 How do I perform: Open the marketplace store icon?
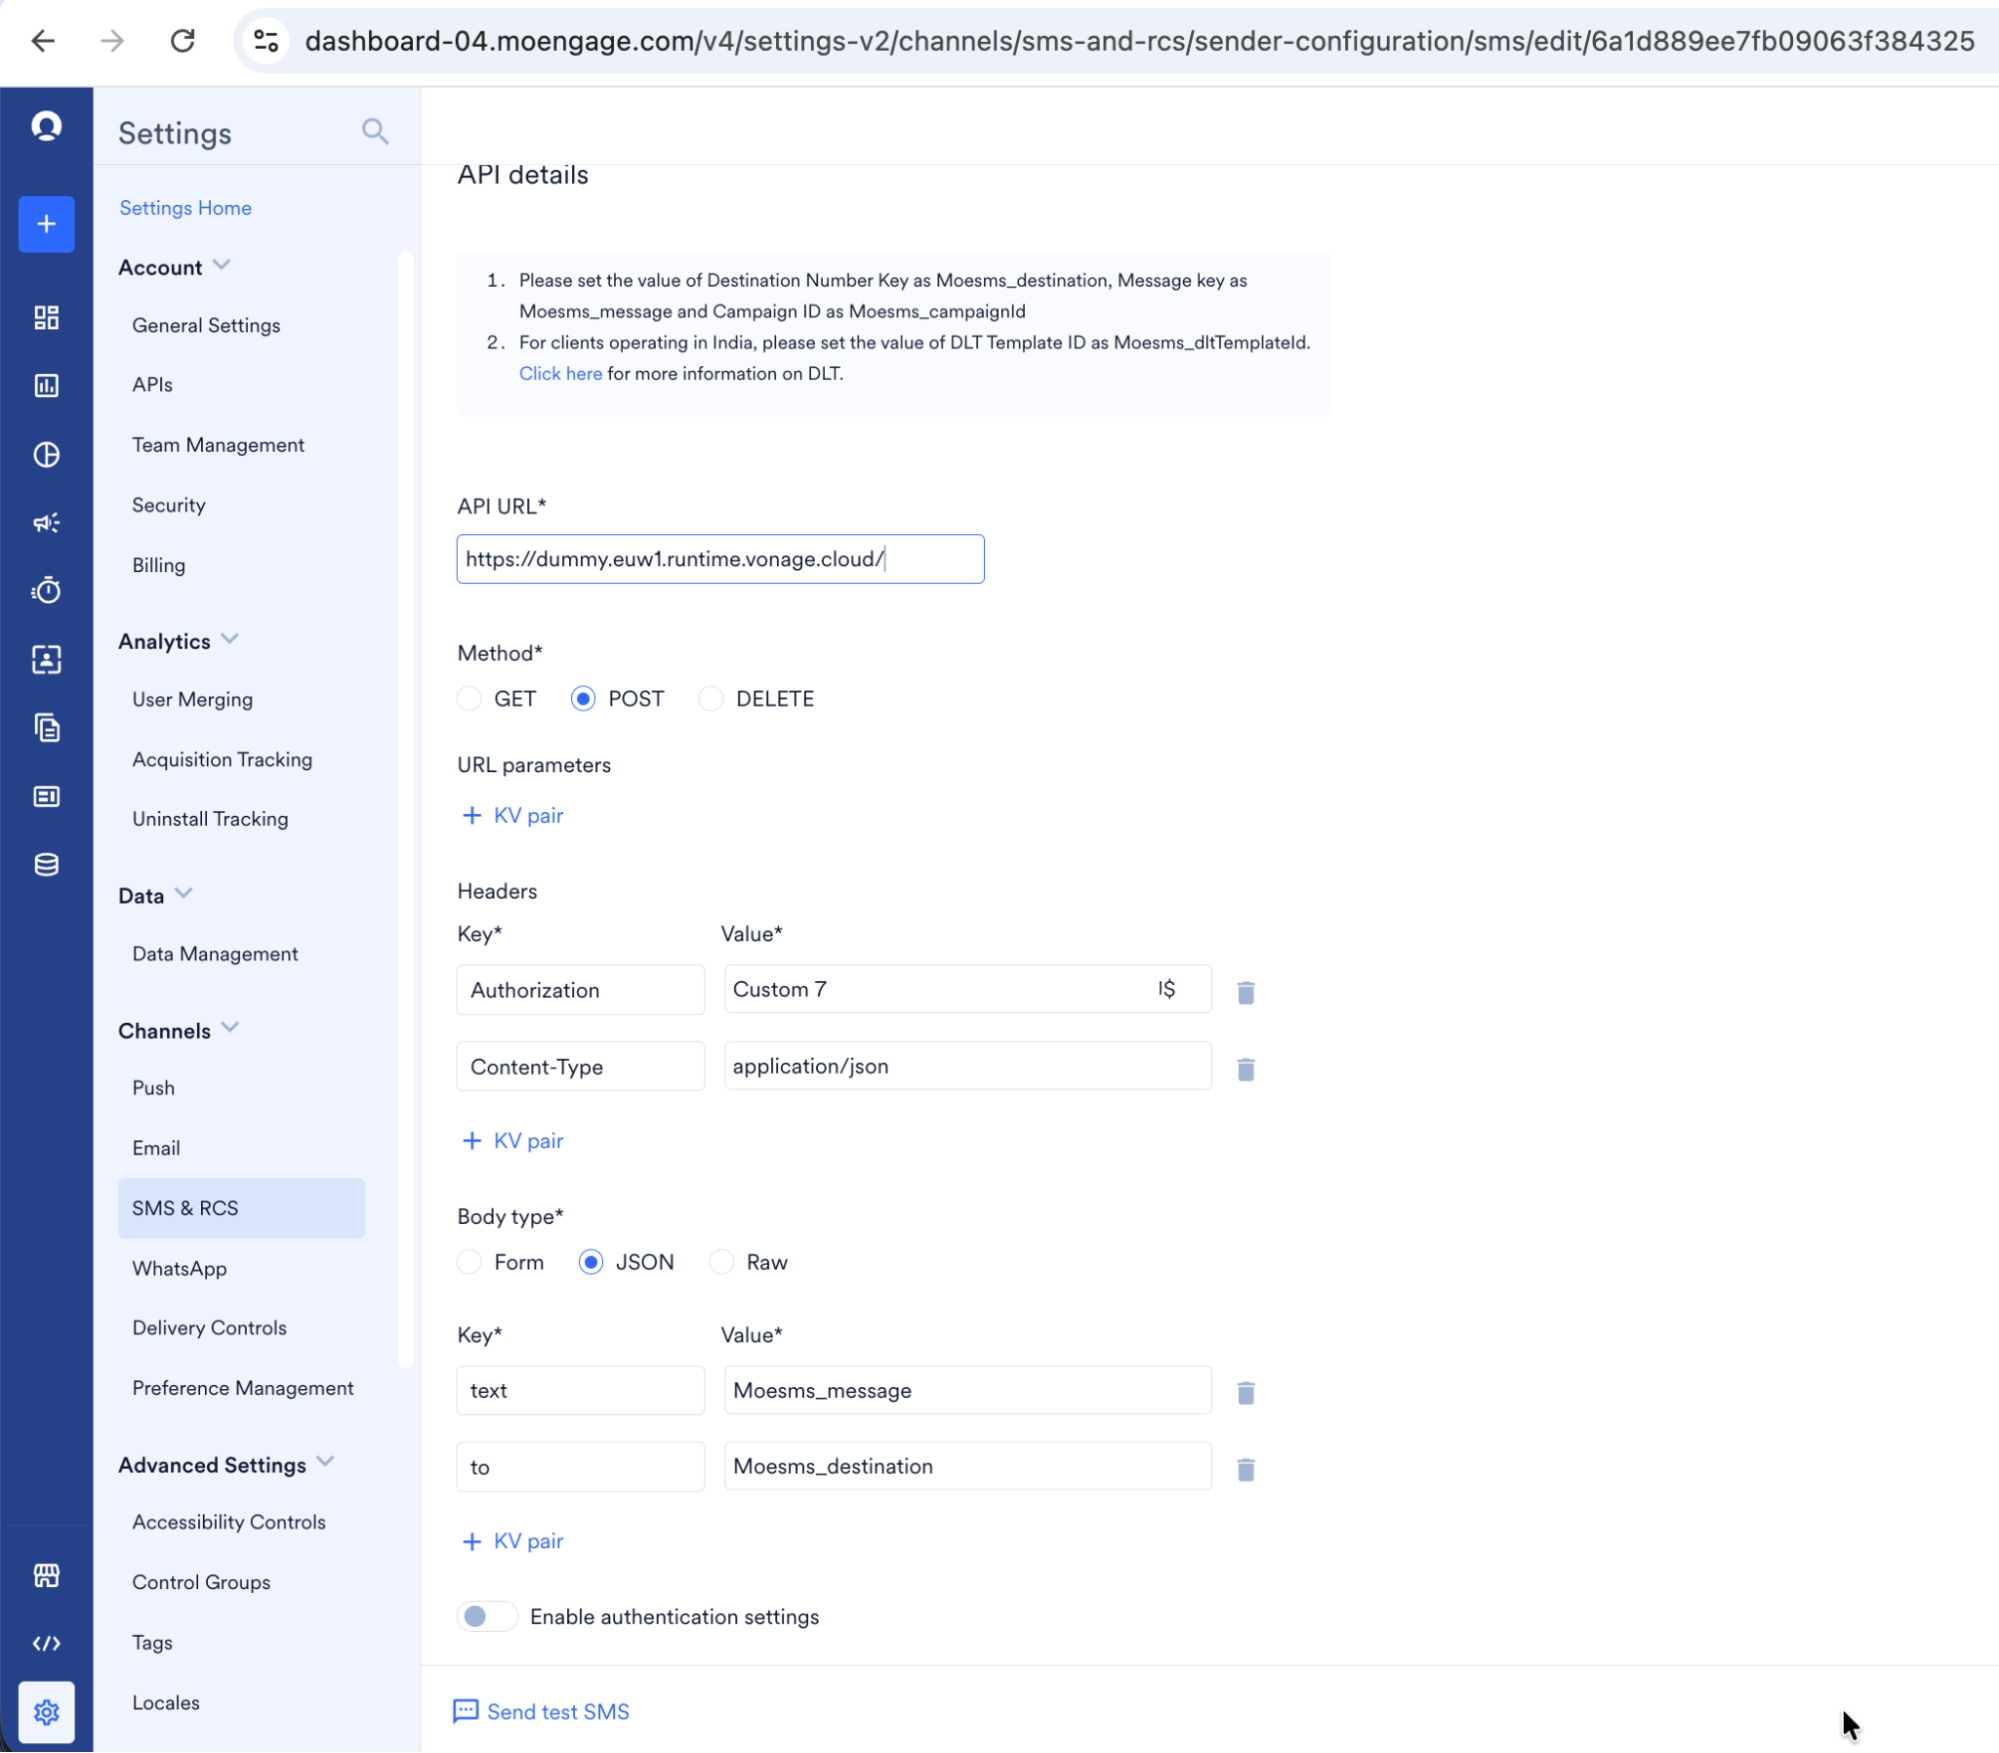click(x=46, y=1576)
